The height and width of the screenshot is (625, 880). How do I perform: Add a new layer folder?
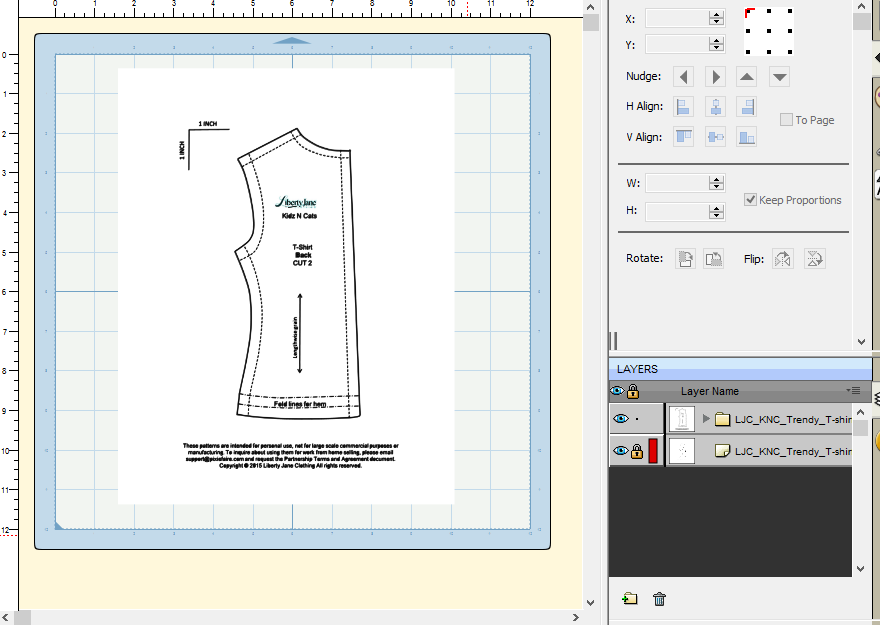point(629,599)
